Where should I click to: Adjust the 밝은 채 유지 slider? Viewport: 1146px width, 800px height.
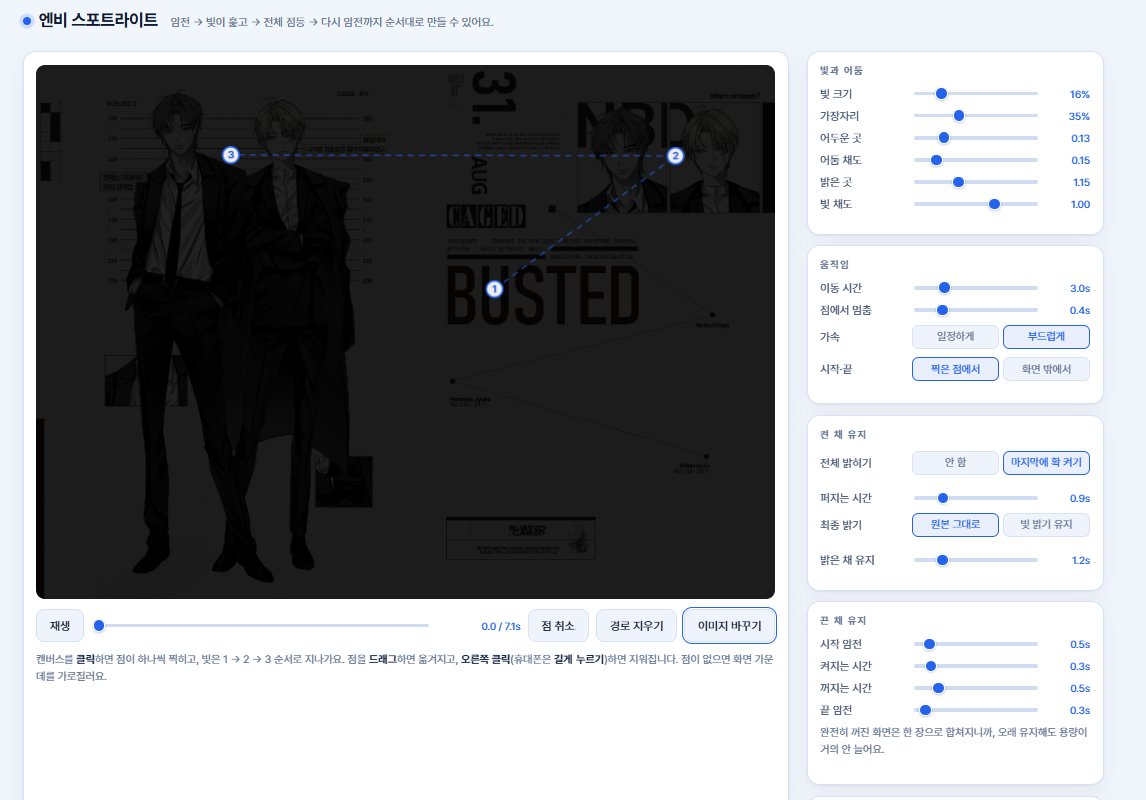[976, 560]
